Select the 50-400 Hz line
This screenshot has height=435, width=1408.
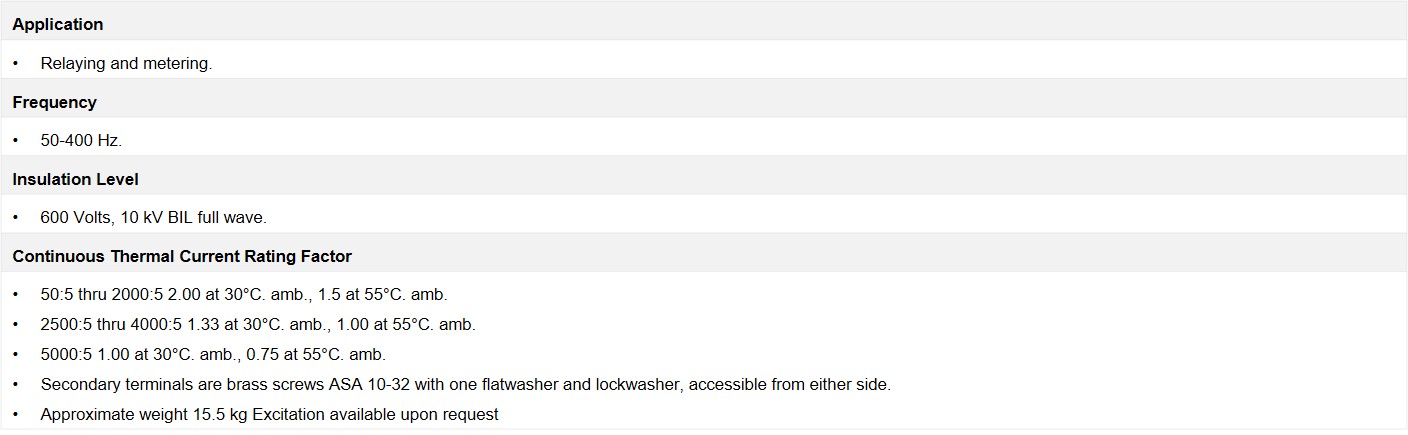pyautogui.click(x=81, y=140)
